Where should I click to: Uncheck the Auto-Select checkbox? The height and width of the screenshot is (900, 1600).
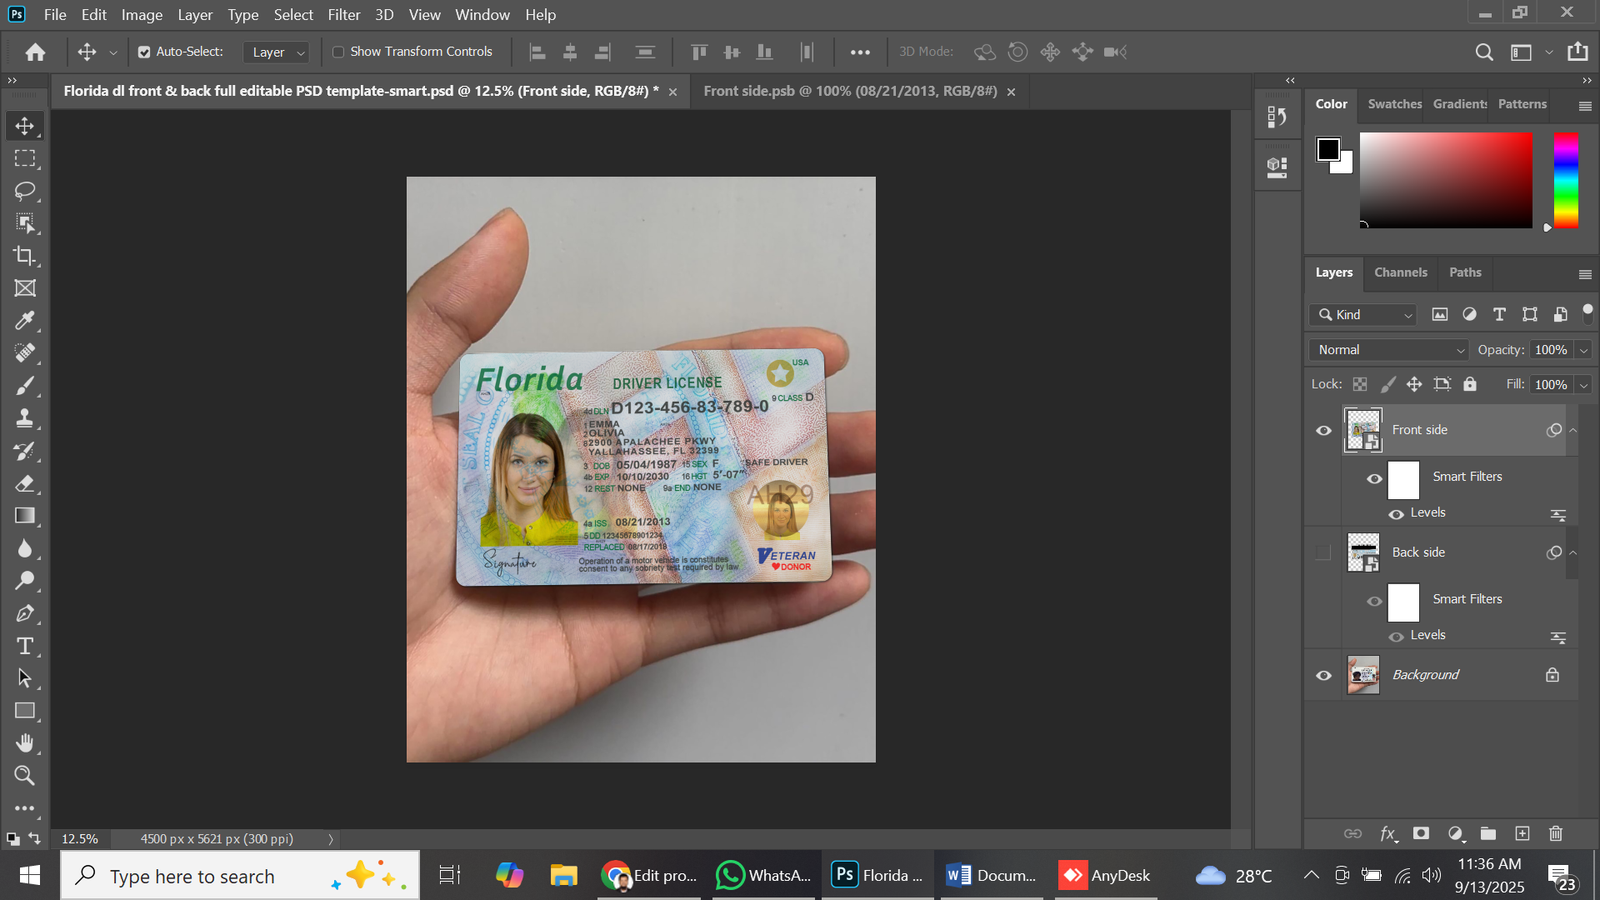click(x=144, y=52)
